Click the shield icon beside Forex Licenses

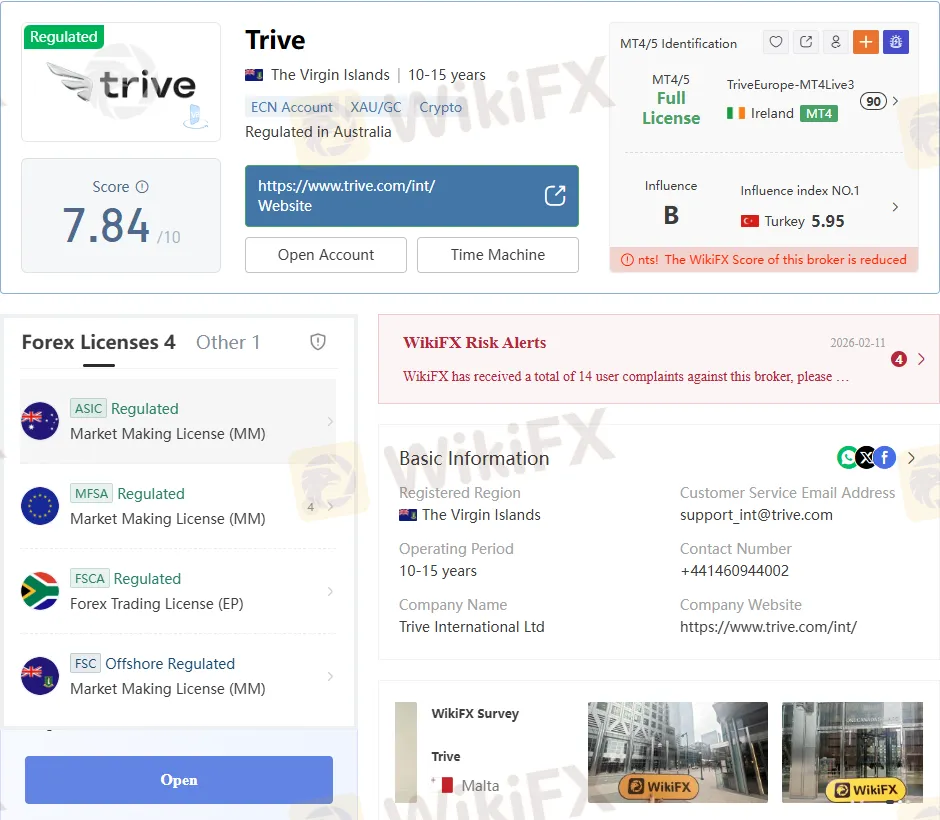(318, 342)
